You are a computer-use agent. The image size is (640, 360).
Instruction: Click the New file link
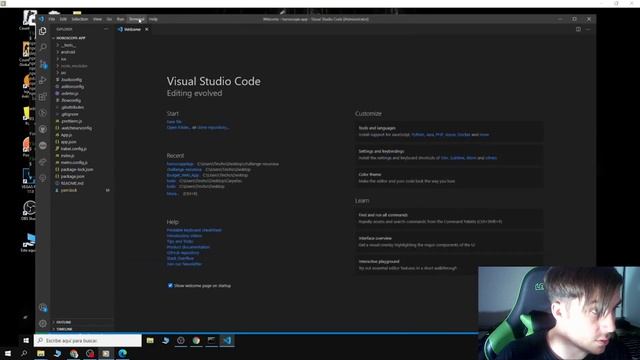coord(174,122)
